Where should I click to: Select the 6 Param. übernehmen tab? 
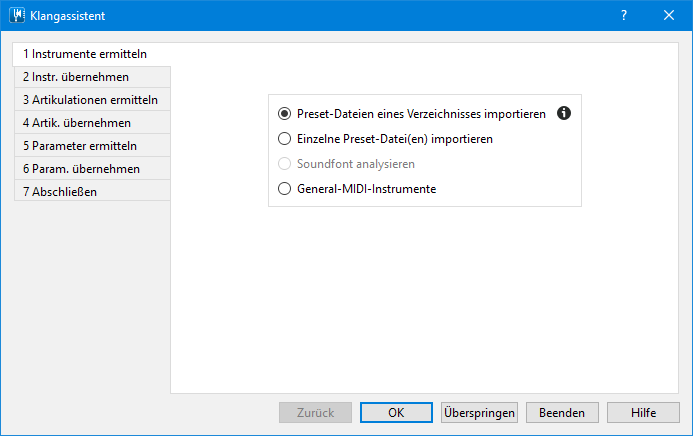(x=92, y=169)
